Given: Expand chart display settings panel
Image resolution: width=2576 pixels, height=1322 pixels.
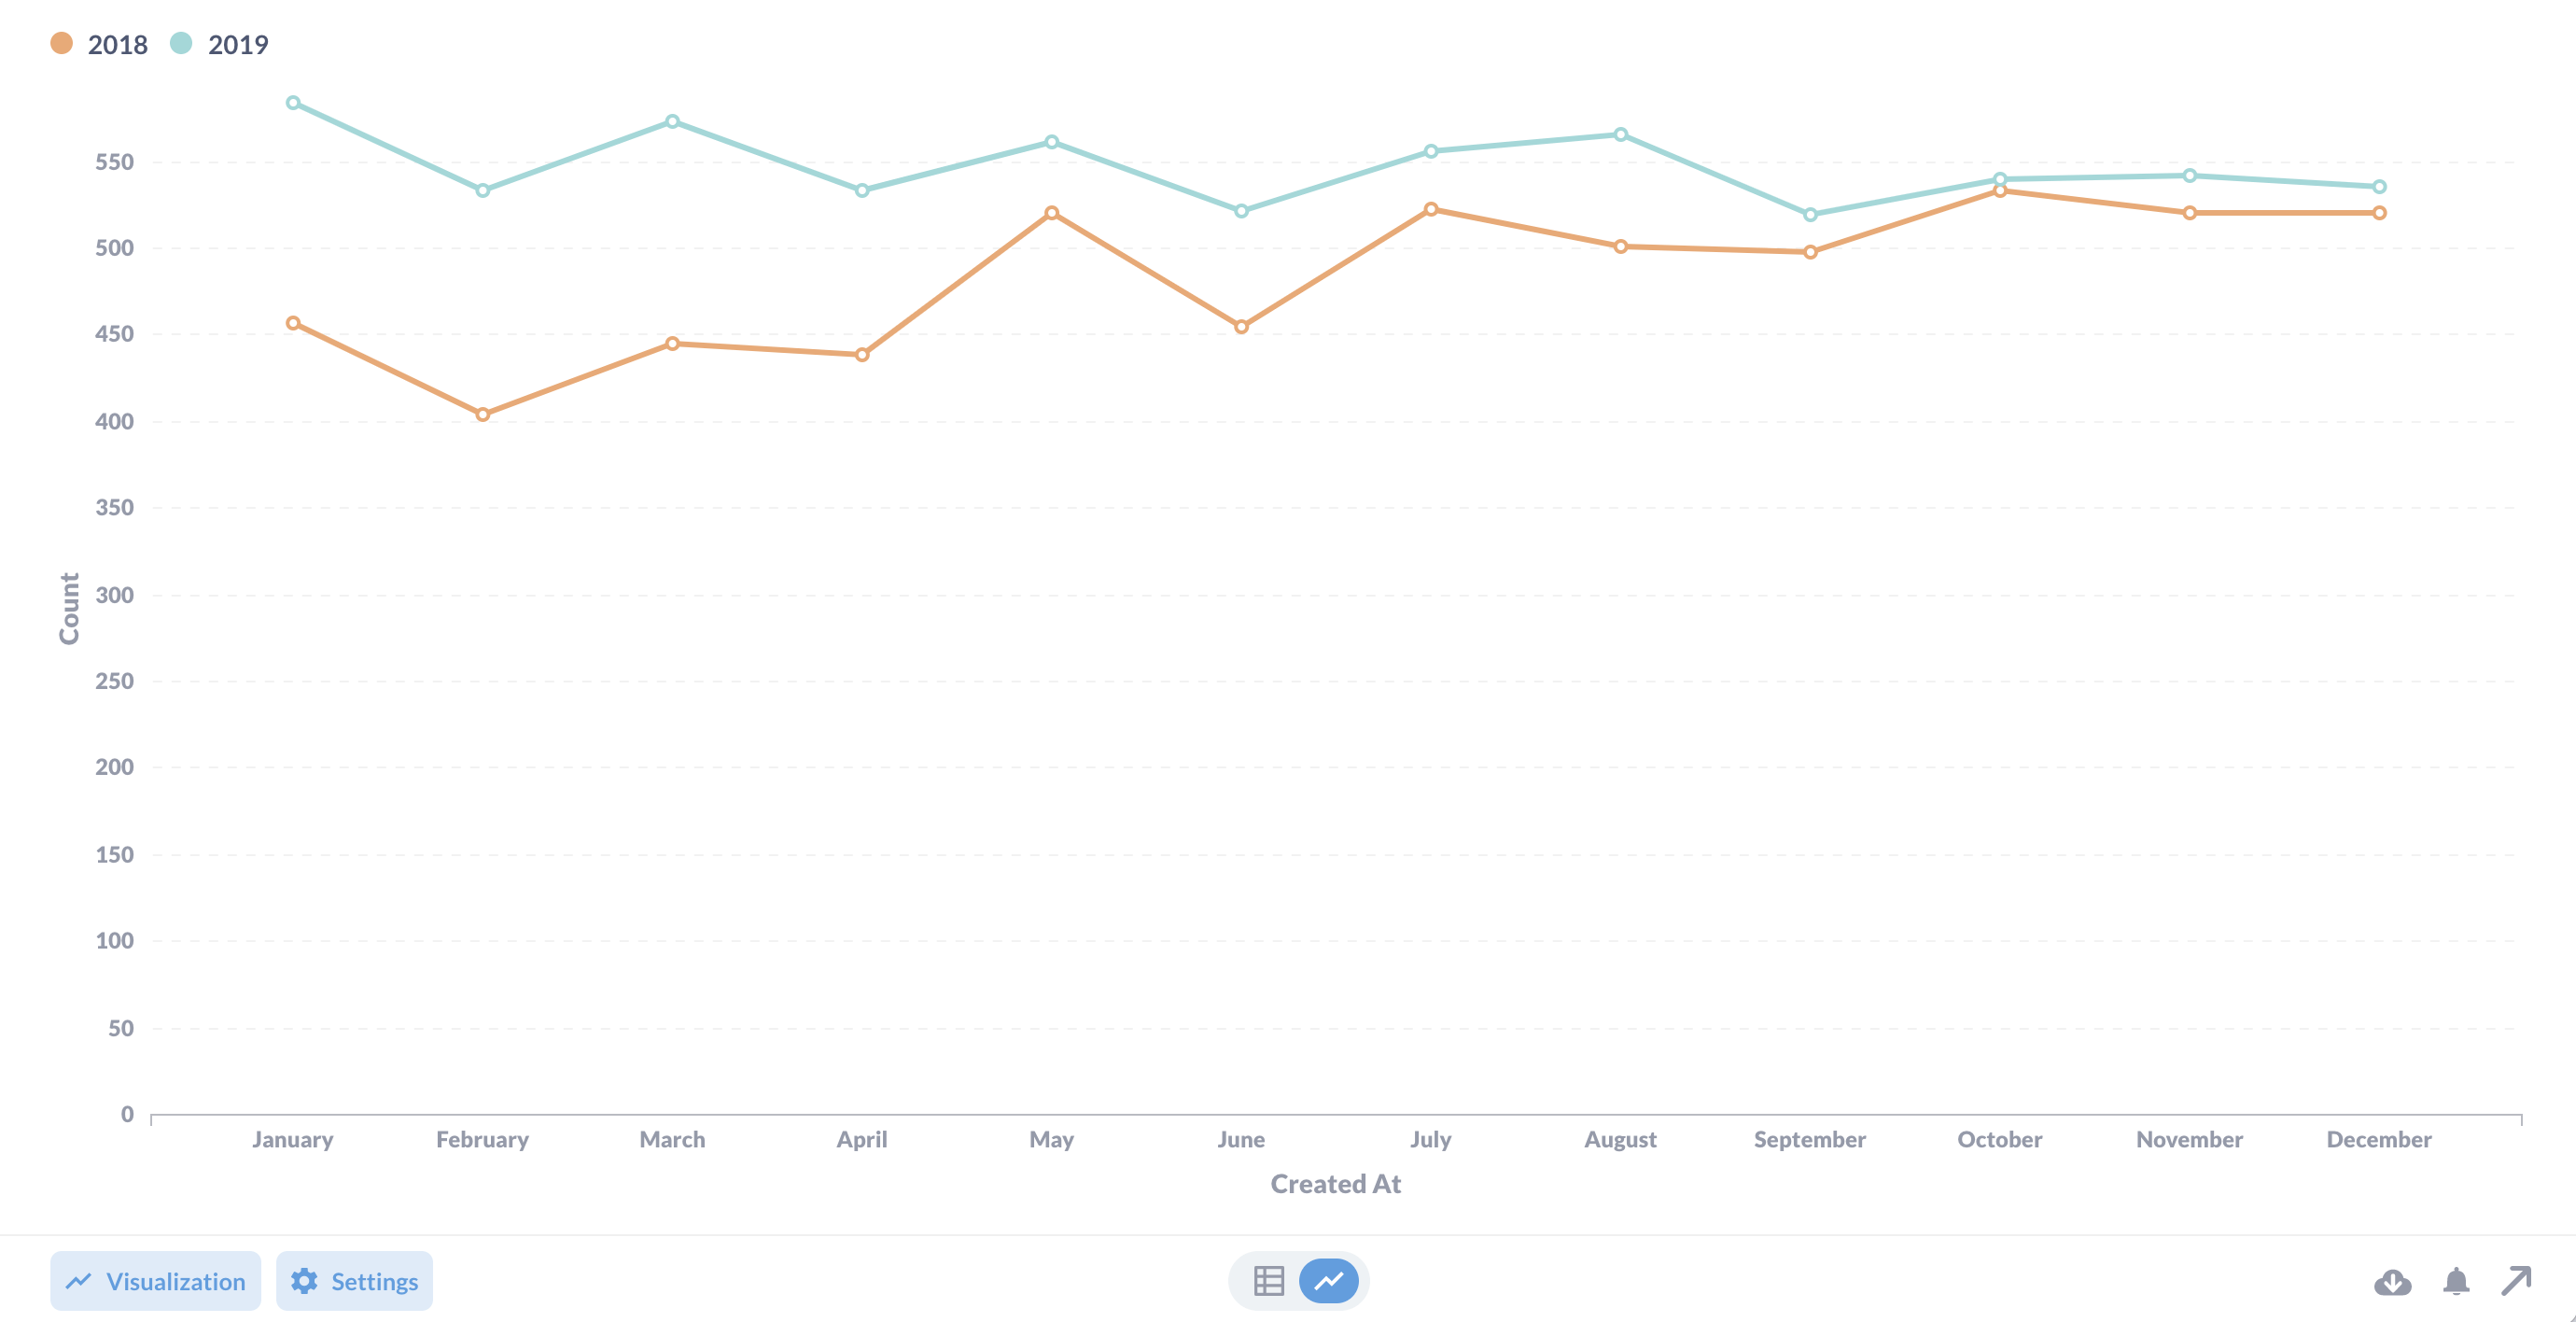Looking at the screenshot, I should [354, 1280].
